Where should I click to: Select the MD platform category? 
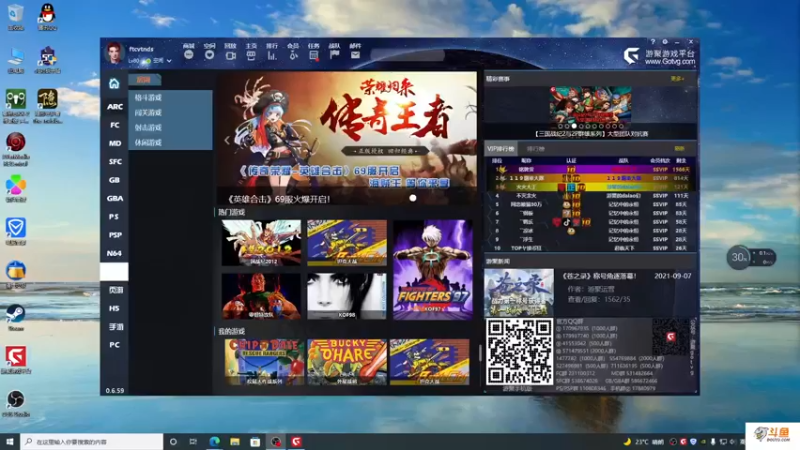click(115, 143)
